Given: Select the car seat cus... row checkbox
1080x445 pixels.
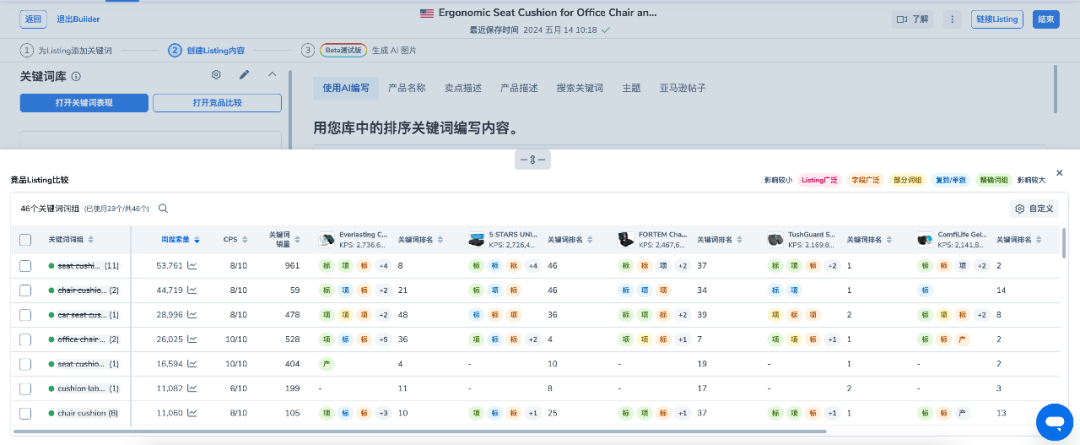Looking at the screenshot, I should [x=25, y=314].
